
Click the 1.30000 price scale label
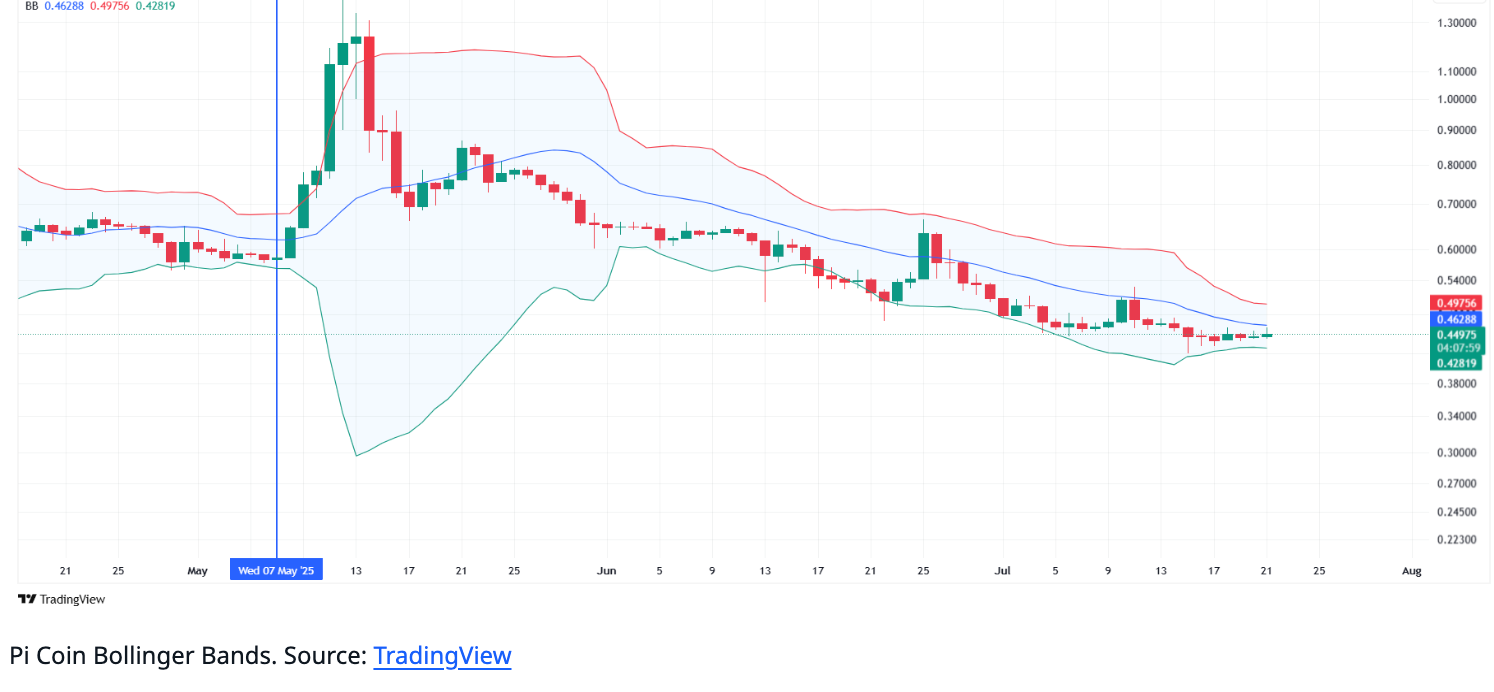click(x=1456, y=23)
